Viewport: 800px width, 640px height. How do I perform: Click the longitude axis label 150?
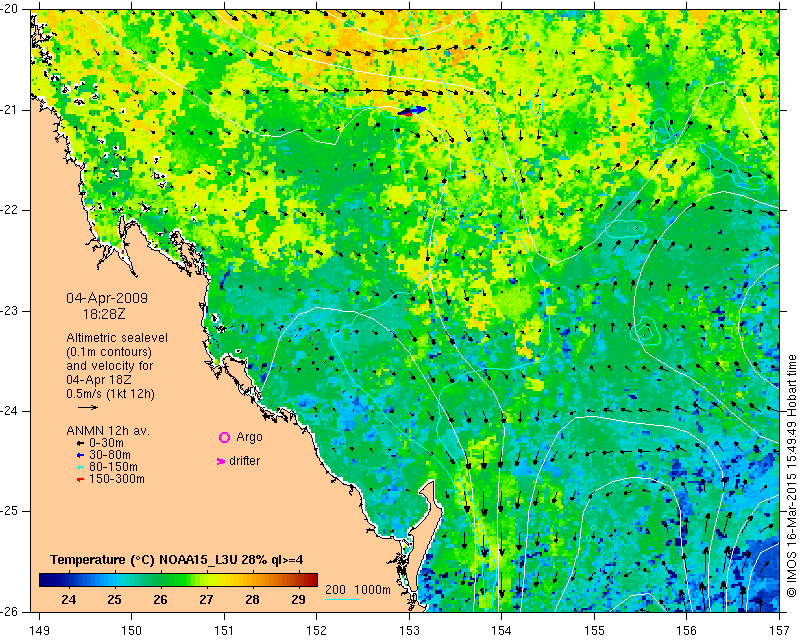tap(131, 631)
